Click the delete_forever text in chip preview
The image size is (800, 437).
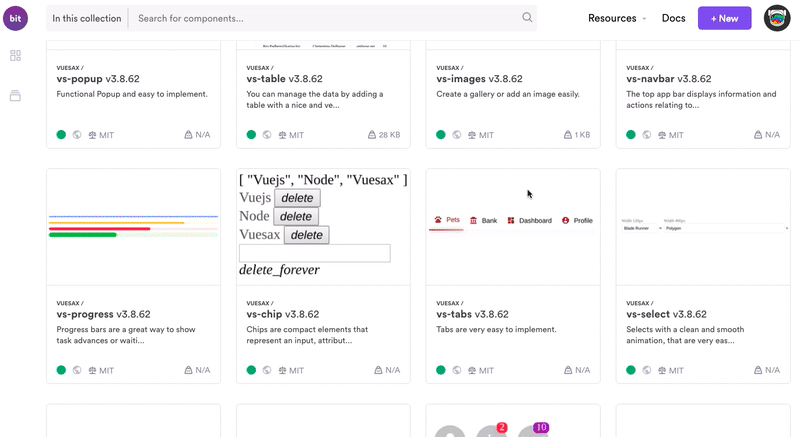point(279,270)
